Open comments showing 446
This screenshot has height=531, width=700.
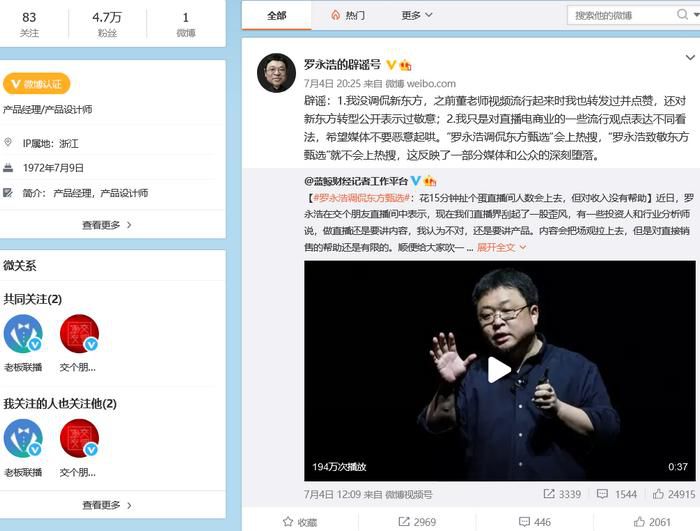(x=535, y=522)
